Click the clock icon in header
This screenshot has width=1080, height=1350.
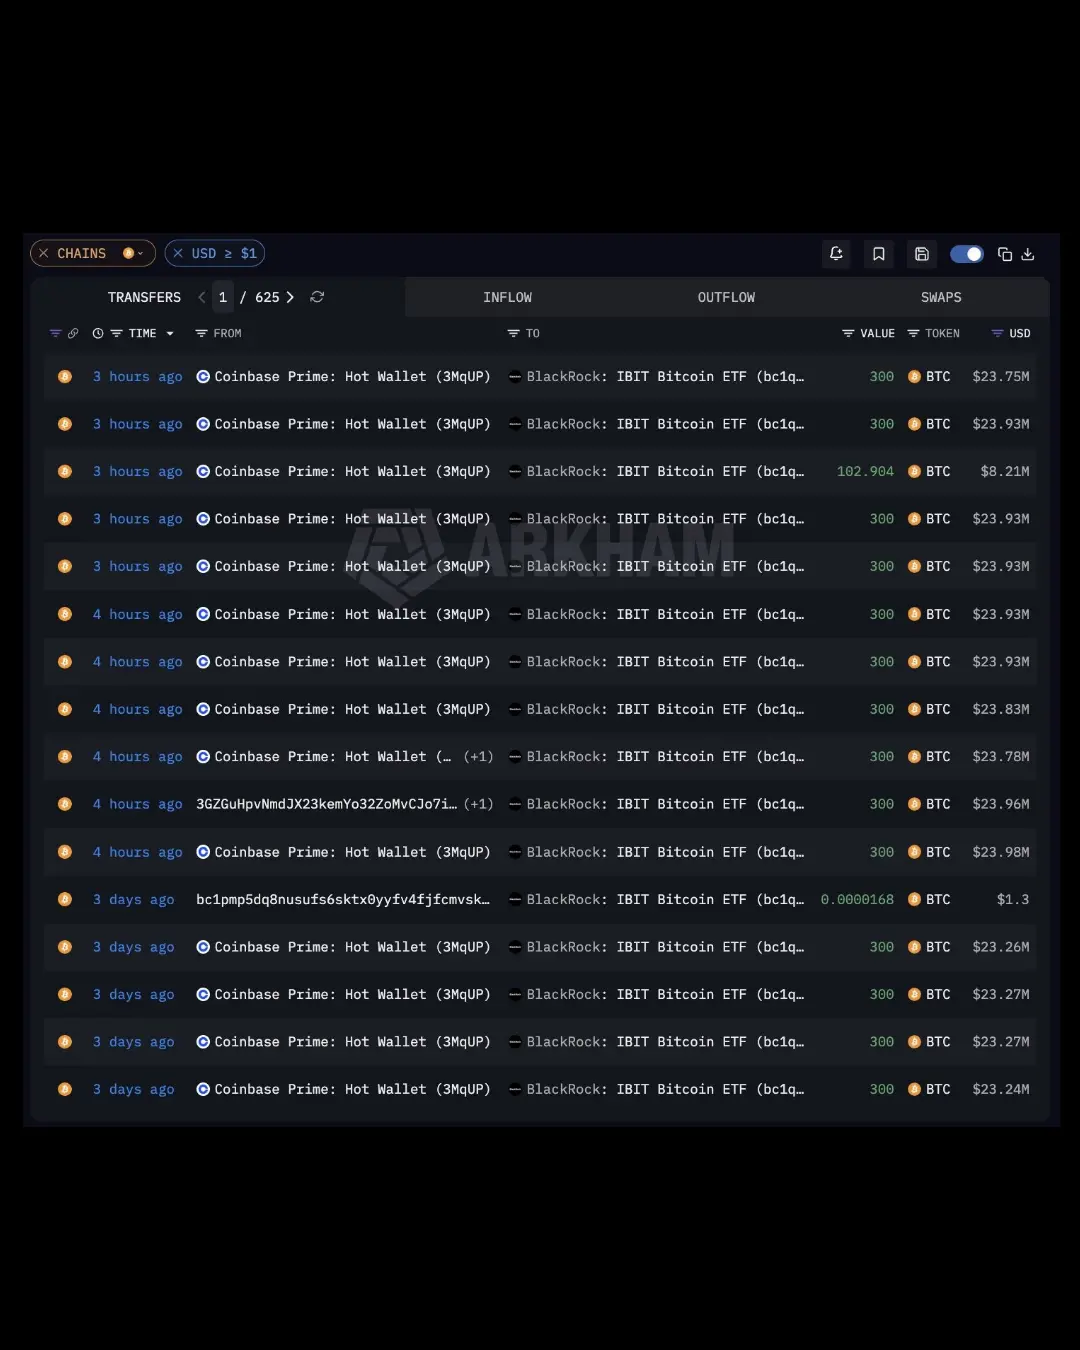tap(98, 333)
